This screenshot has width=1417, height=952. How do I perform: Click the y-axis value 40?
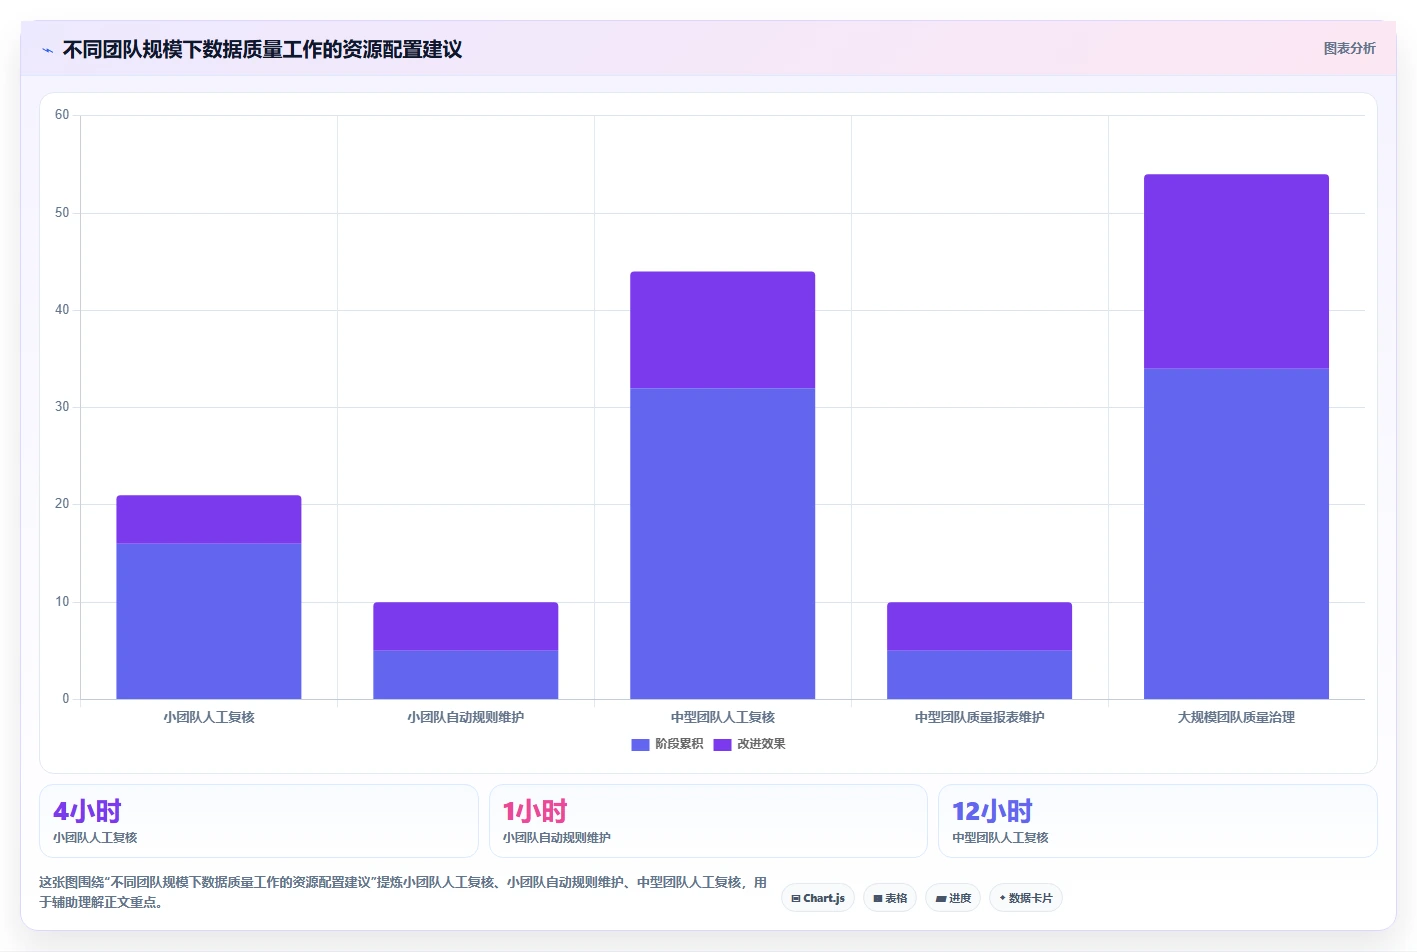tap(62, 310)
